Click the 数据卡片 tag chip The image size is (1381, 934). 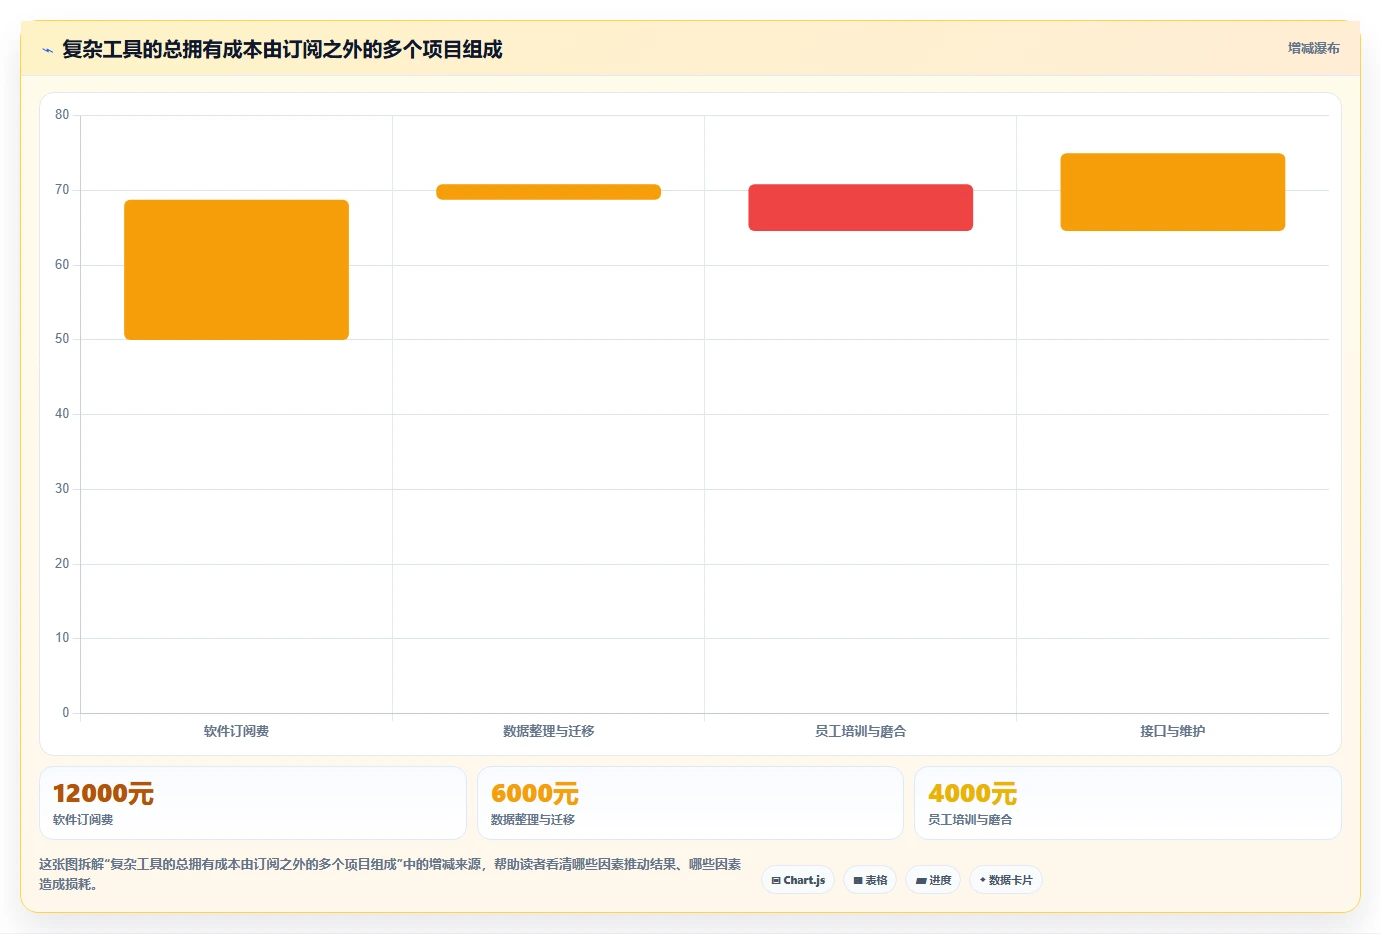pos(1006,880)
